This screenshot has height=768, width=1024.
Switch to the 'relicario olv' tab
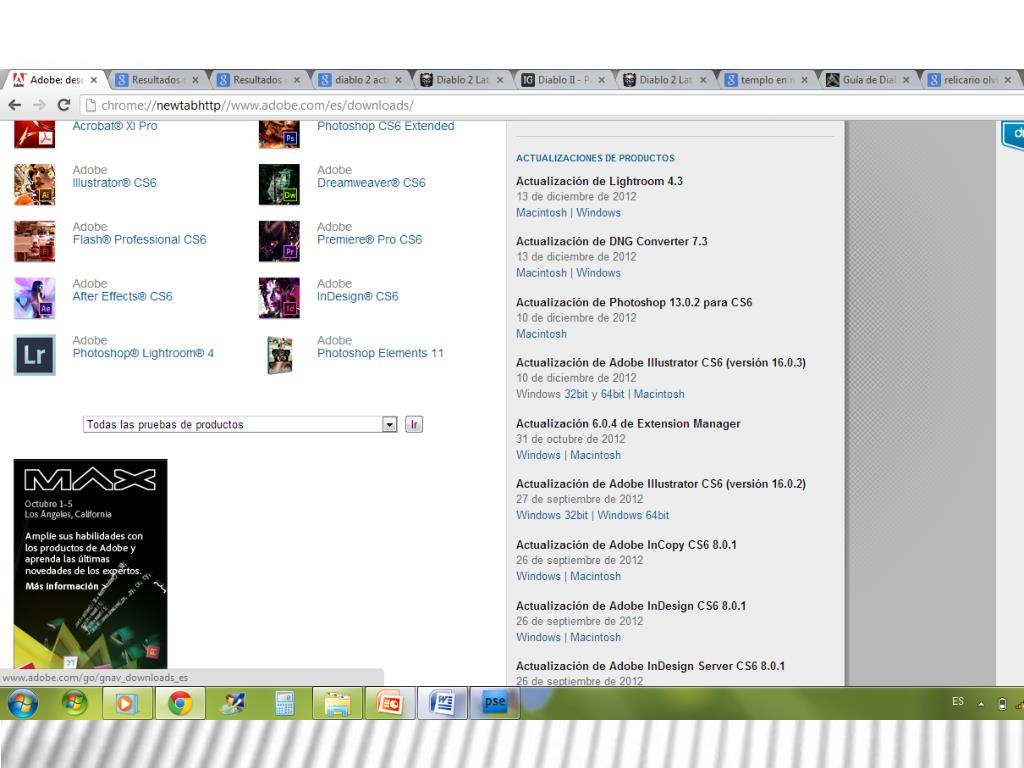[970, 80]
